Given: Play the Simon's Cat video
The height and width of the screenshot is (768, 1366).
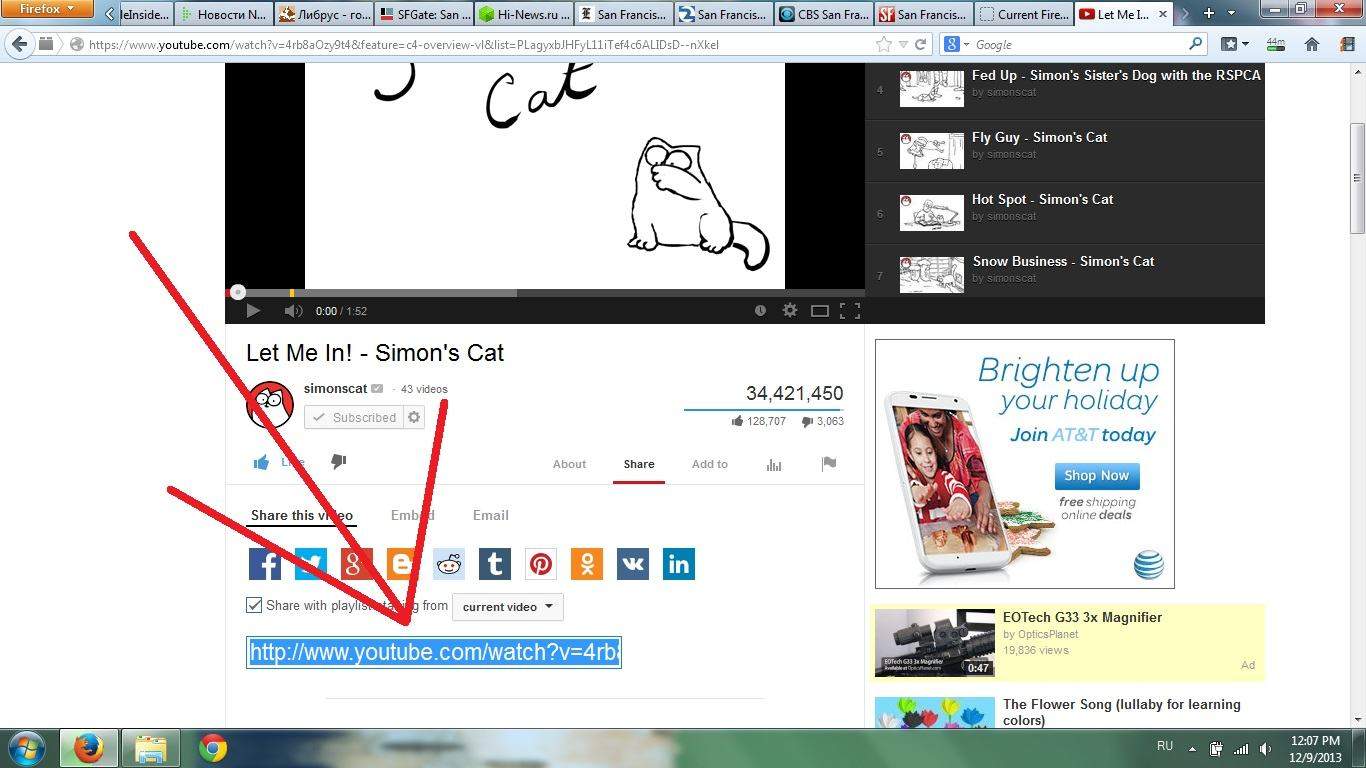Looking at the screenshot, I should click(x=253, y=311).
